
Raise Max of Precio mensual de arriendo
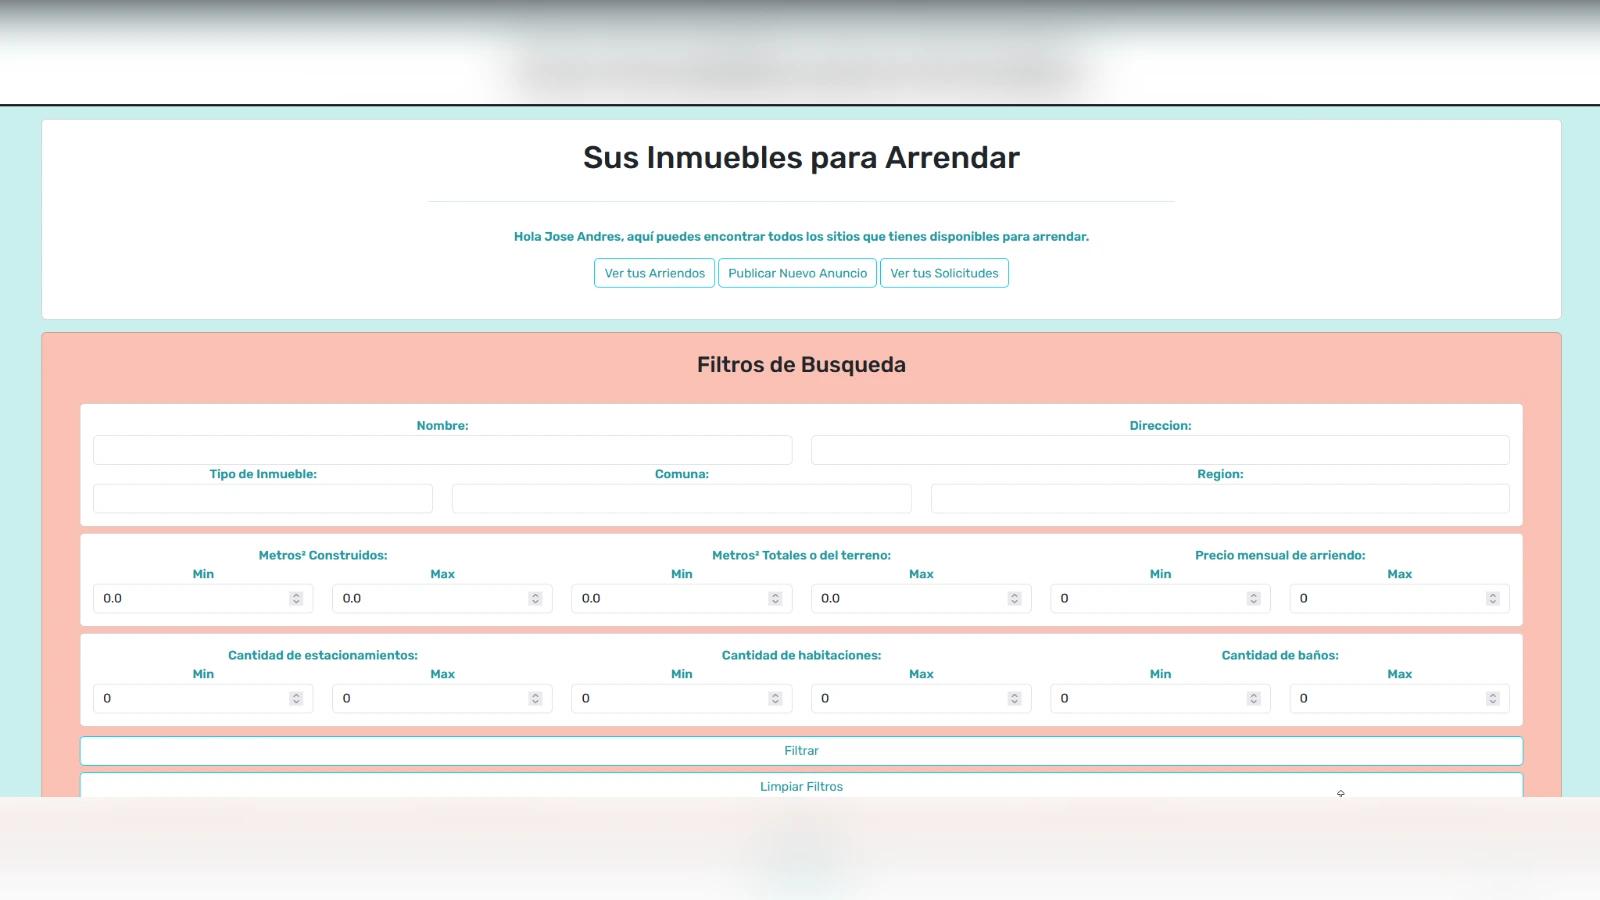pyautogui.click(x=1493, y=594)
